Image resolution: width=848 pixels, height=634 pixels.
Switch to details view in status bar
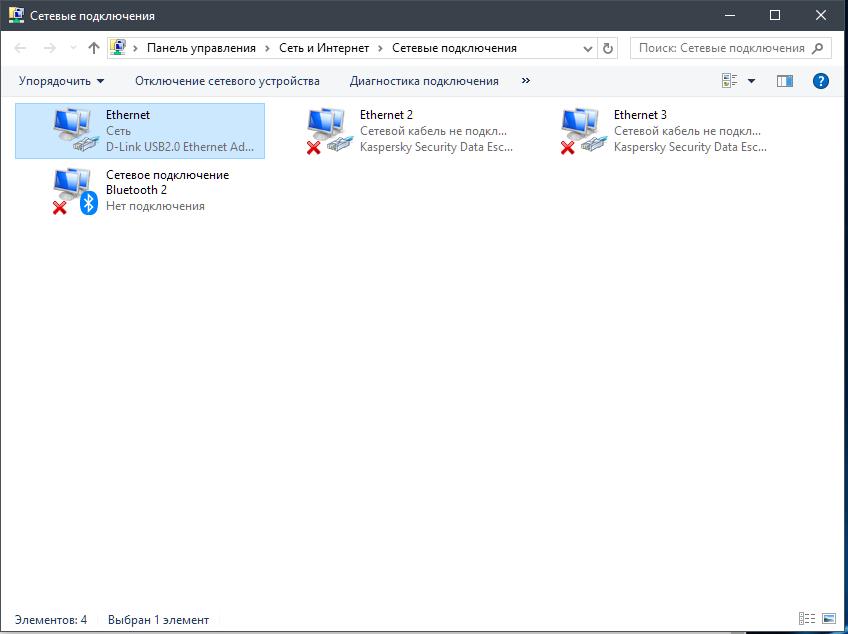807,618
